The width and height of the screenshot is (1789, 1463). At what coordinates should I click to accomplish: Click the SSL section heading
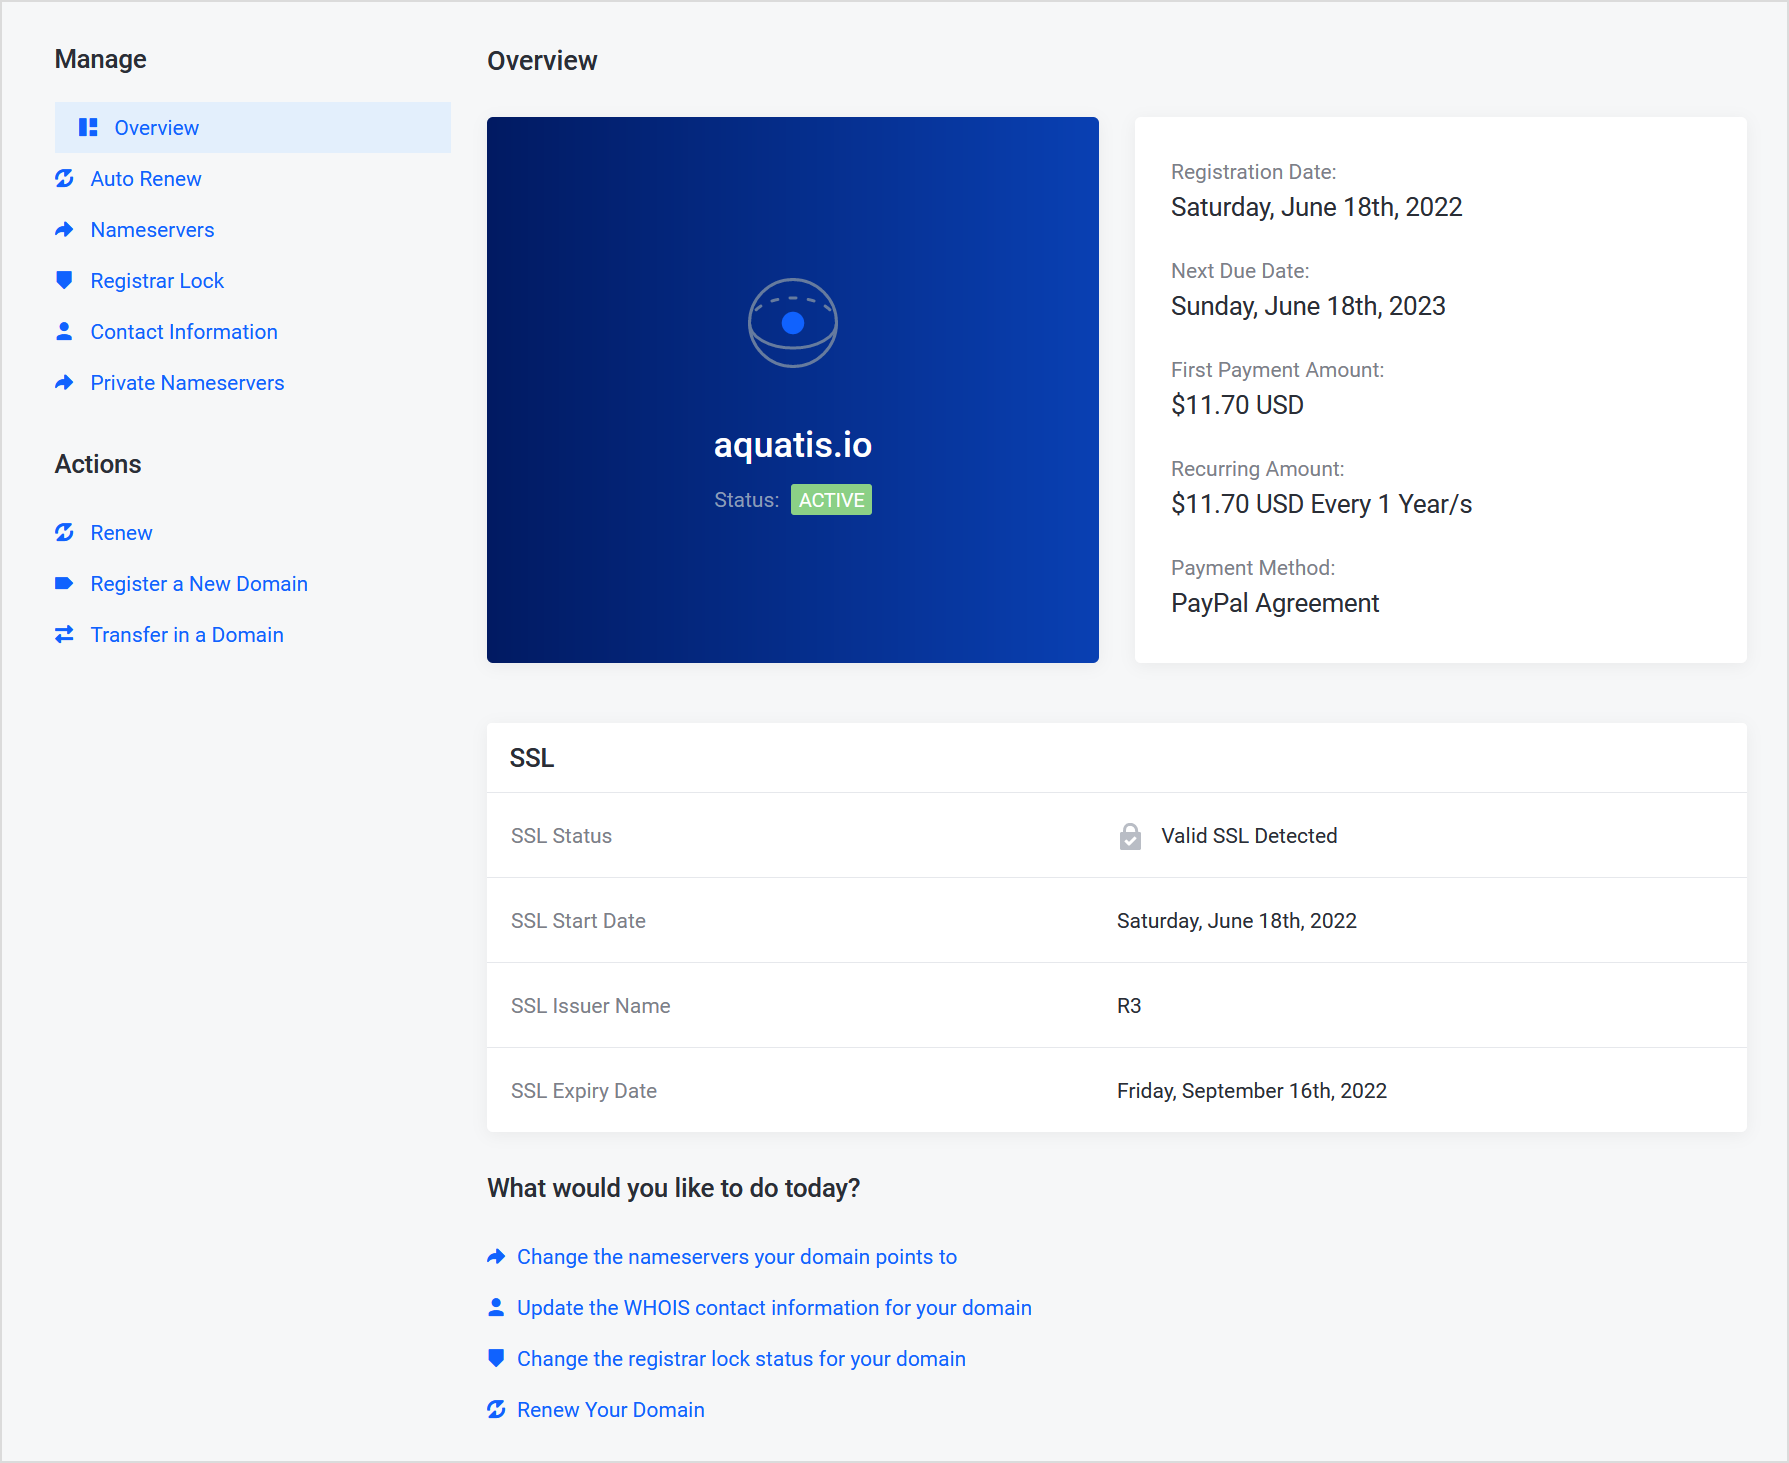pos(532,757)
